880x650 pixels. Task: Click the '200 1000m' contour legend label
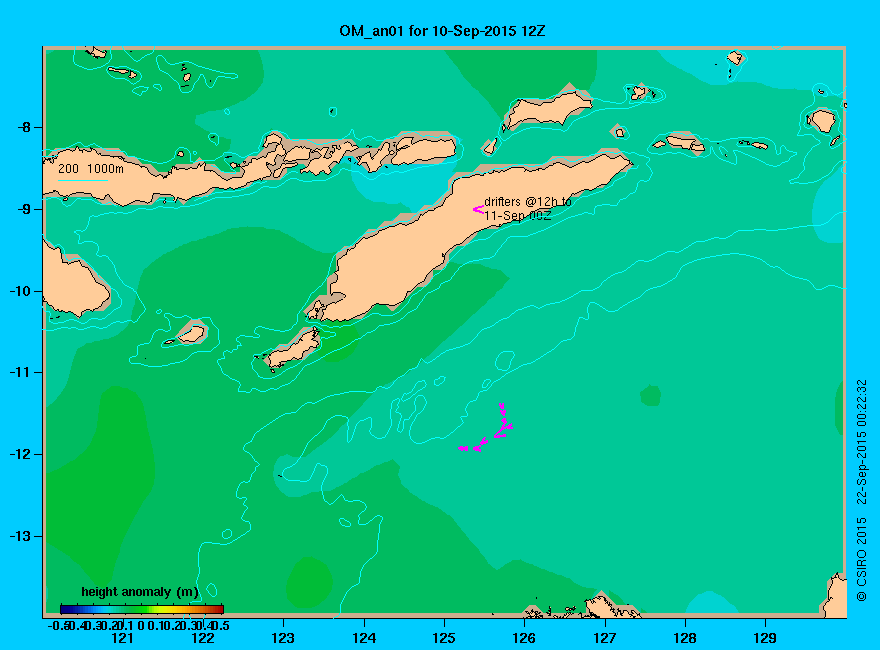coord(91,168)
